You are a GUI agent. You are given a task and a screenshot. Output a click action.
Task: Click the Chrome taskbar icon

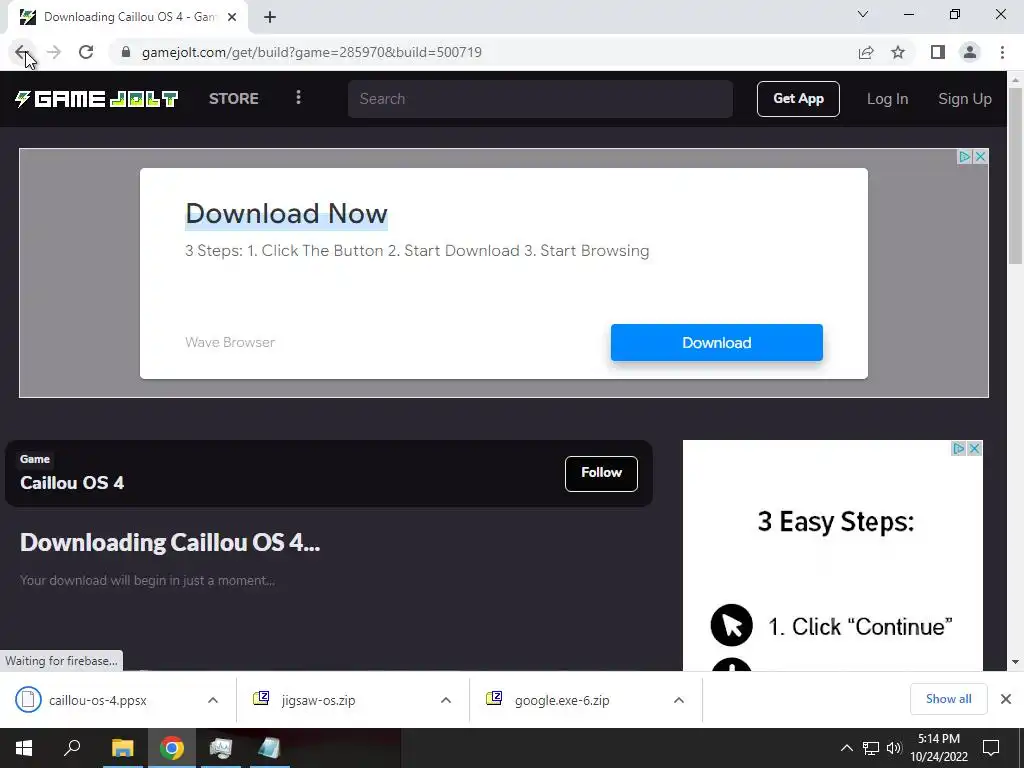pos(172,748)
